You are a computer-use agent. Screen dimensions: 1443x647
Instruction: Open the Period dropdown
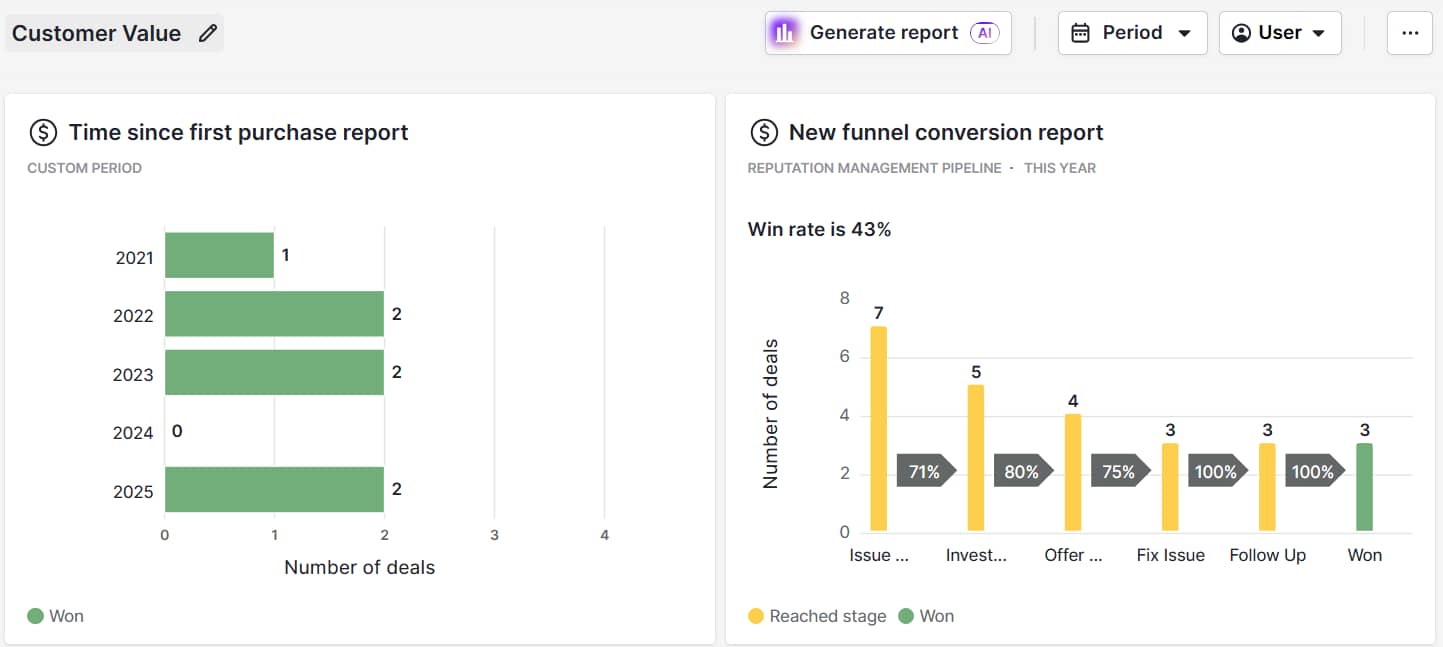pyautogui.click(x=1133, y=33)
